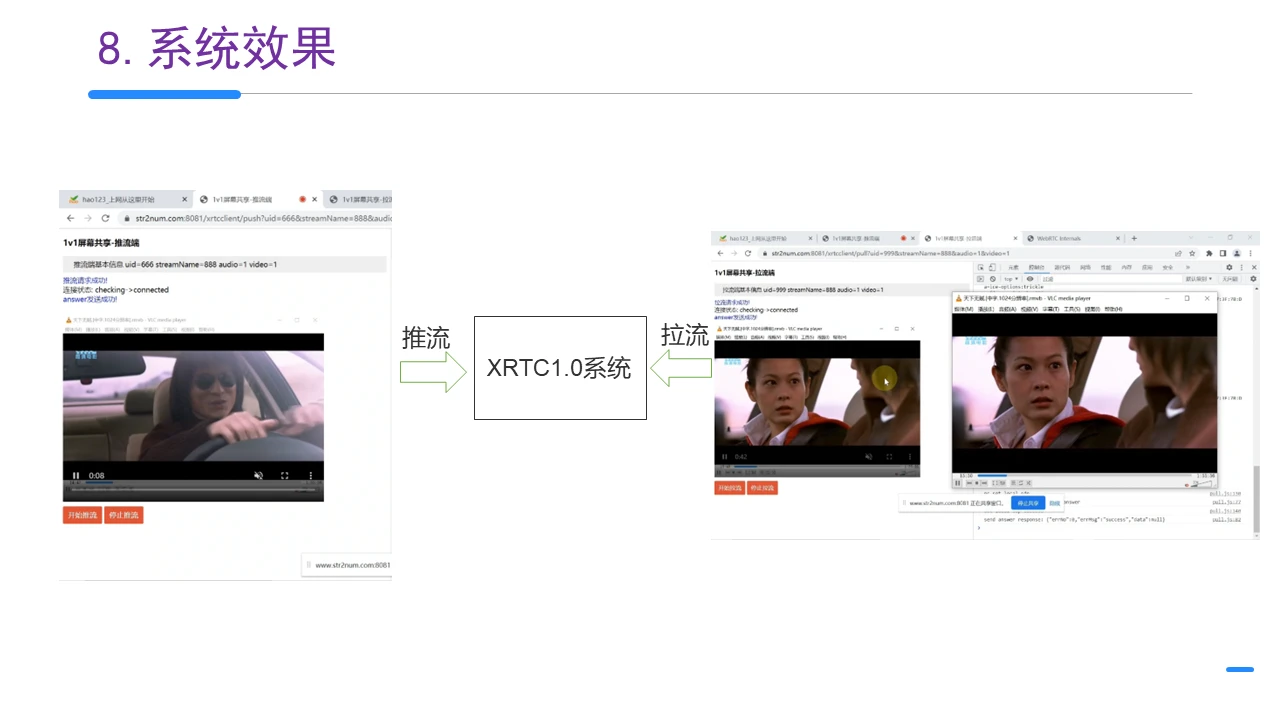The width and height of the screenshot is (1280, 720).
Task: Activate DevTools inspect element icon
Action: click(981, 267)
